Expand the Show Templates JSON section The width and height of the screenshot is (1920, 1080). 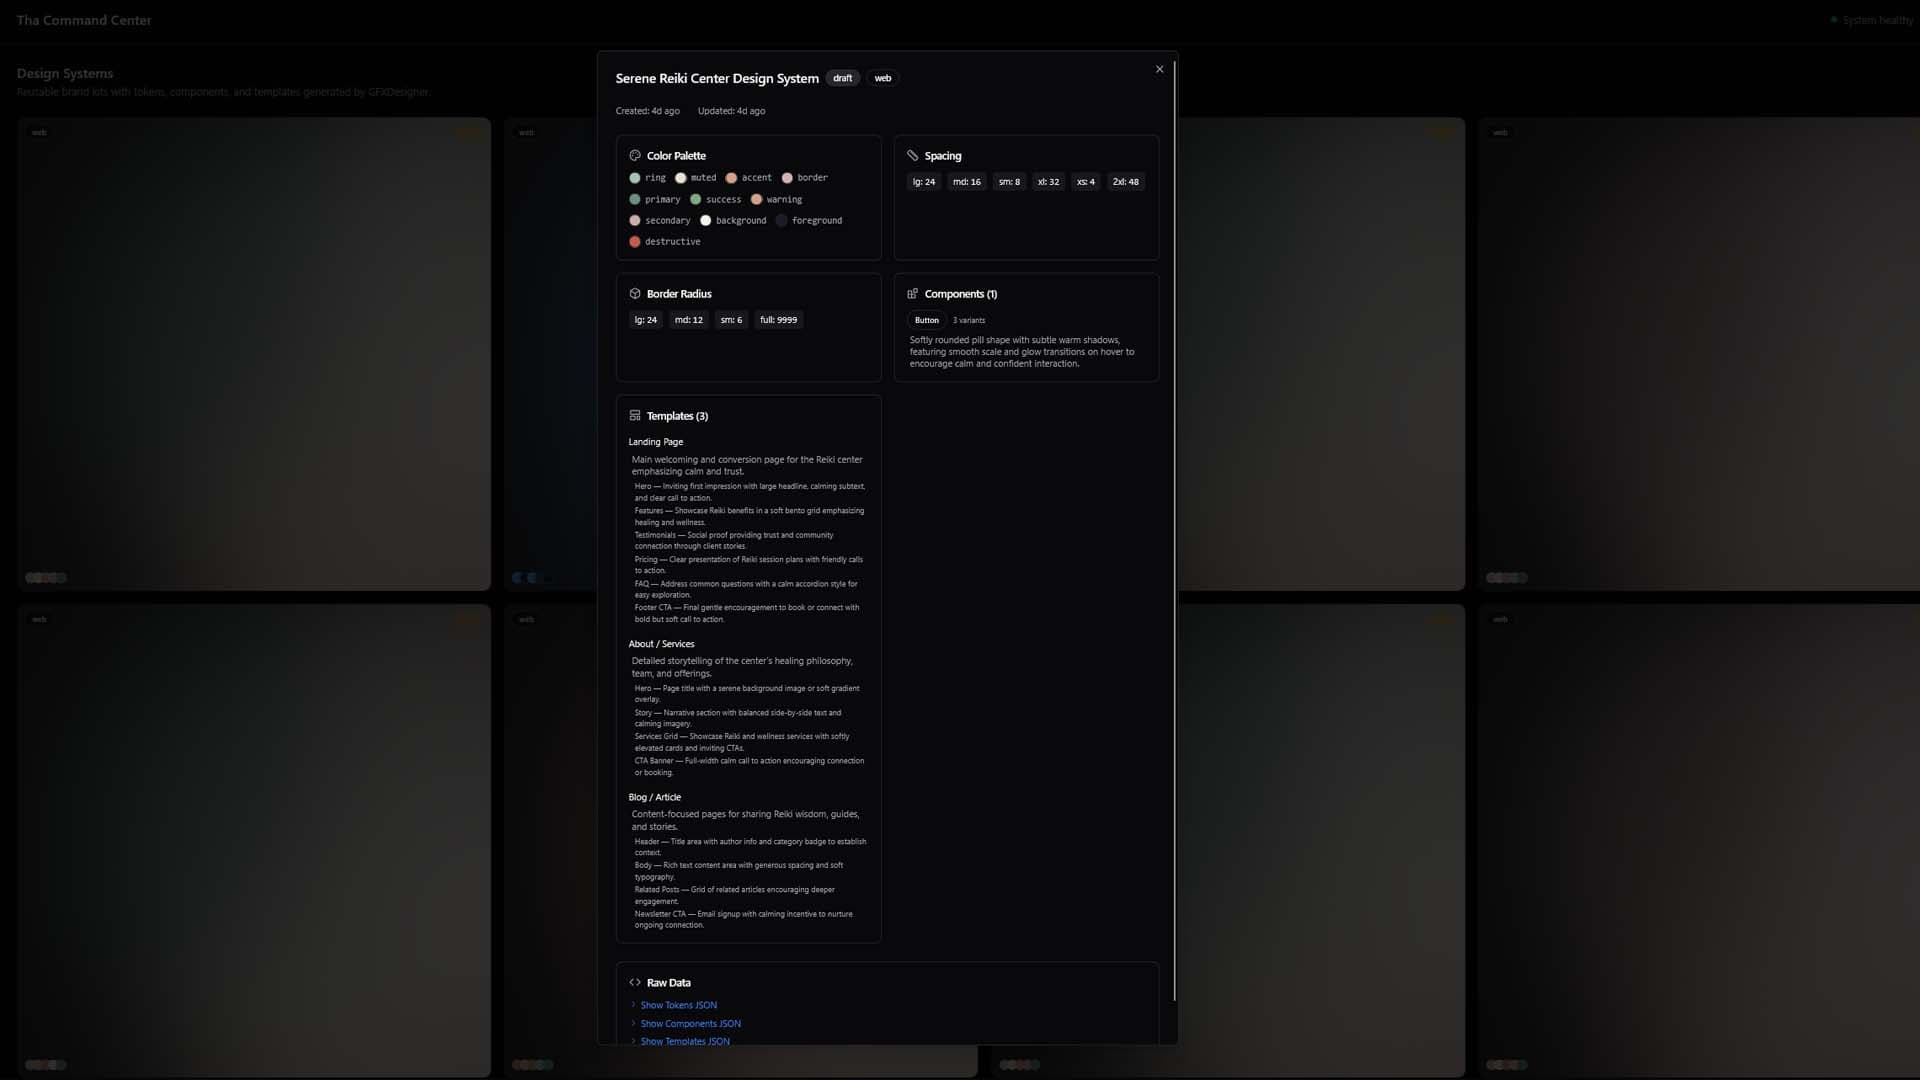(632, 1041)
